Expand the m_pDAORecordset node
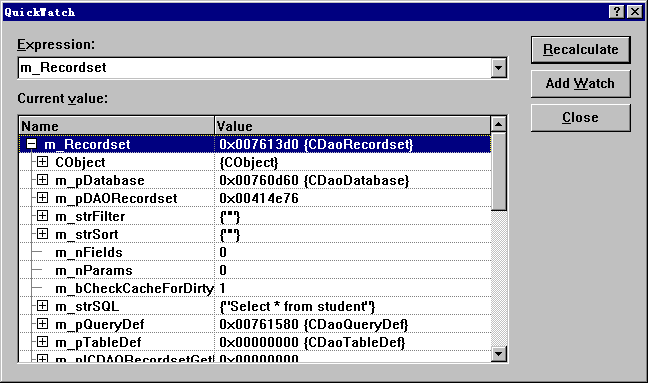648x383 pixels. [x=42, y=197]
